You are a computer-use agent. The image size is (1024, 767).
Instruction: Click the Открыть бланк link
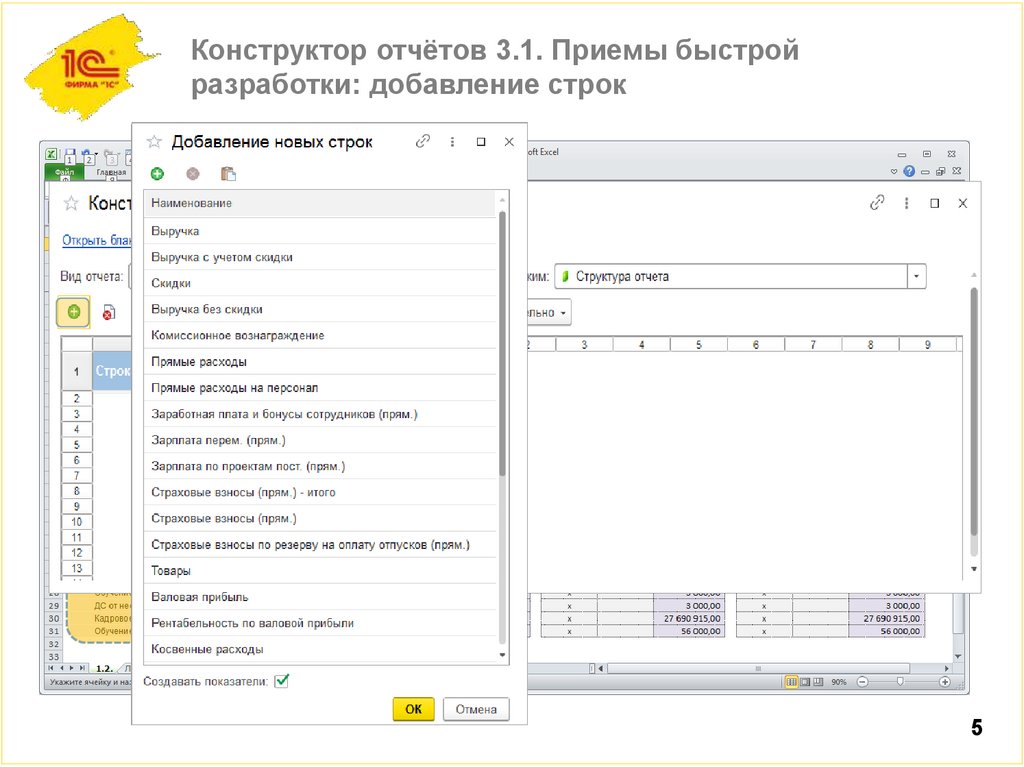95,242
